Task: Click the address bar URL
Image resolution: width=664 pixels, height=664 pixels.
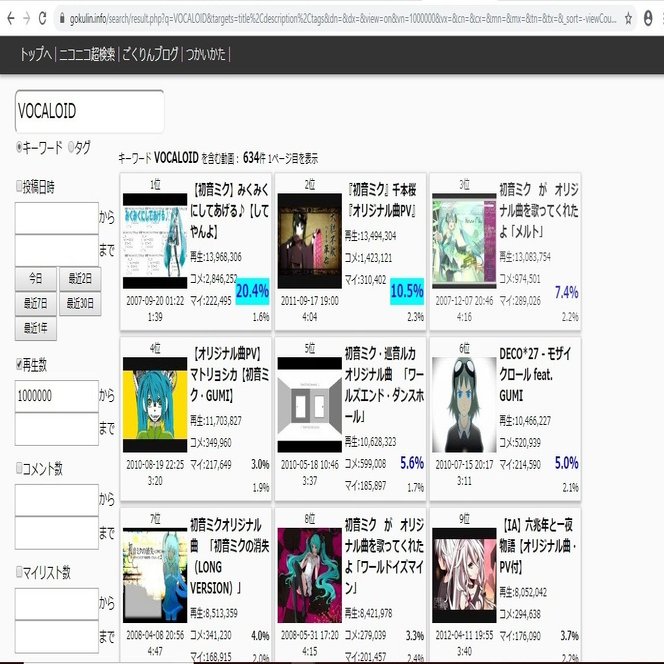Action: pos(343,19)
